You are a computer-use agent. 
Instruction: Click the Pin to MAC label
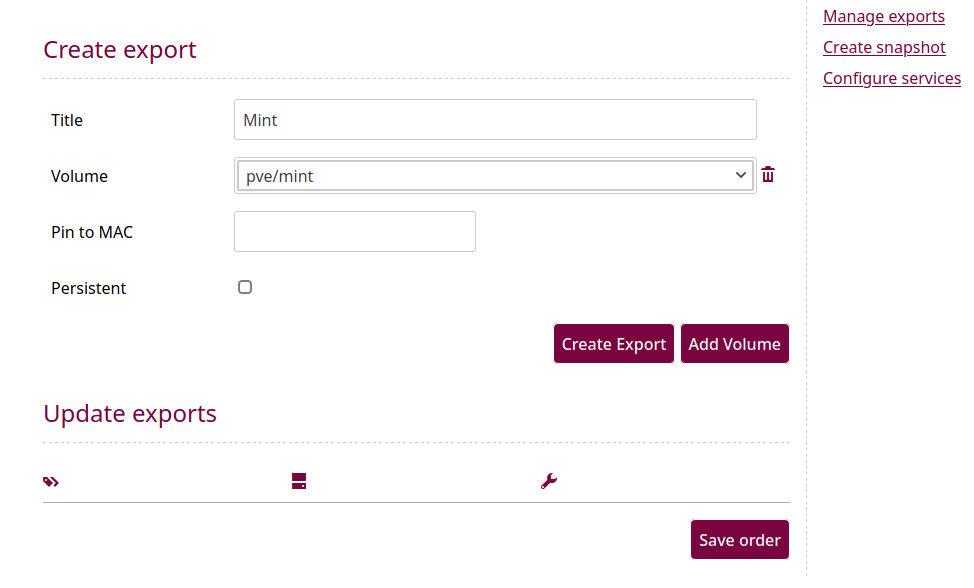92,232
